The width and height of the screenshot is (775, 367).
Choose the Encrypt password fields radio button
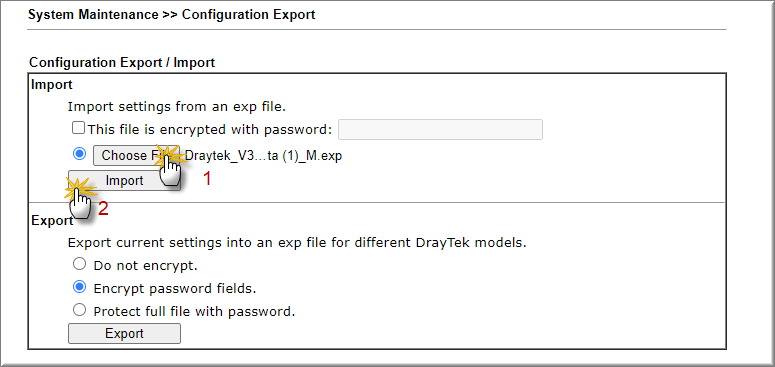(79, 287)
